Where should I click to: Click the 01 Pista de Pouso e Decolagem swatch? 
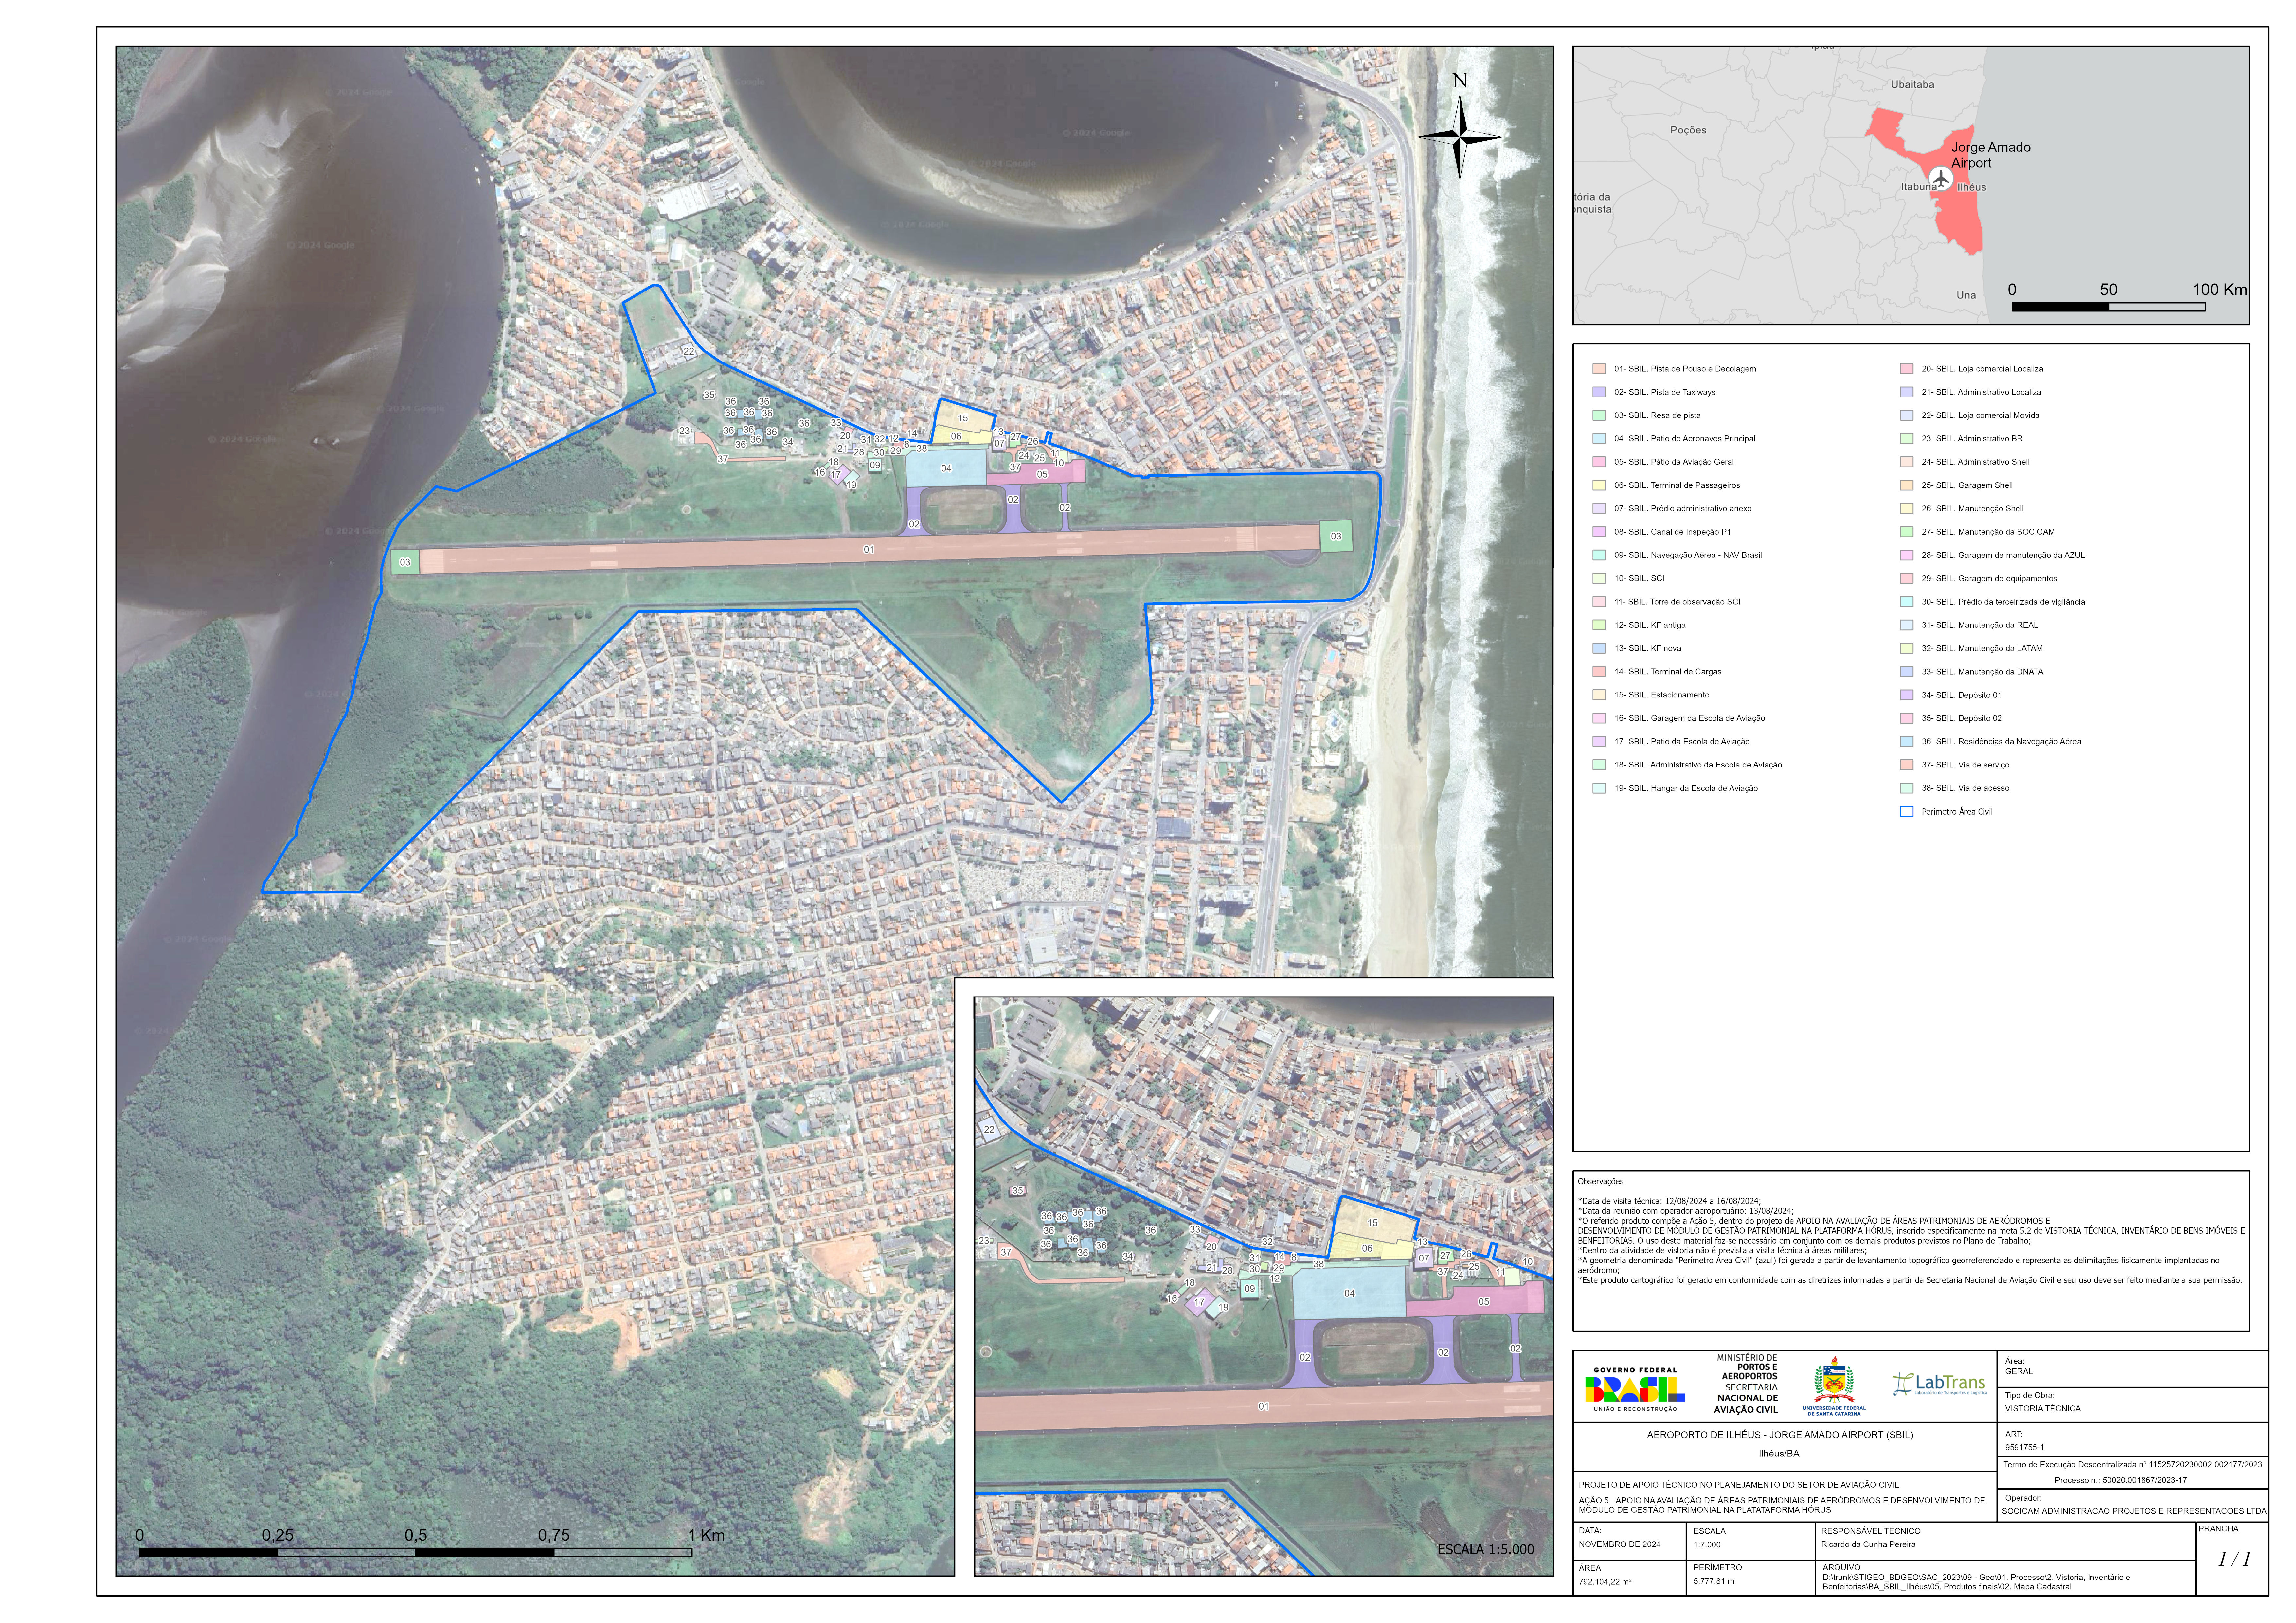coord(1599,369)
